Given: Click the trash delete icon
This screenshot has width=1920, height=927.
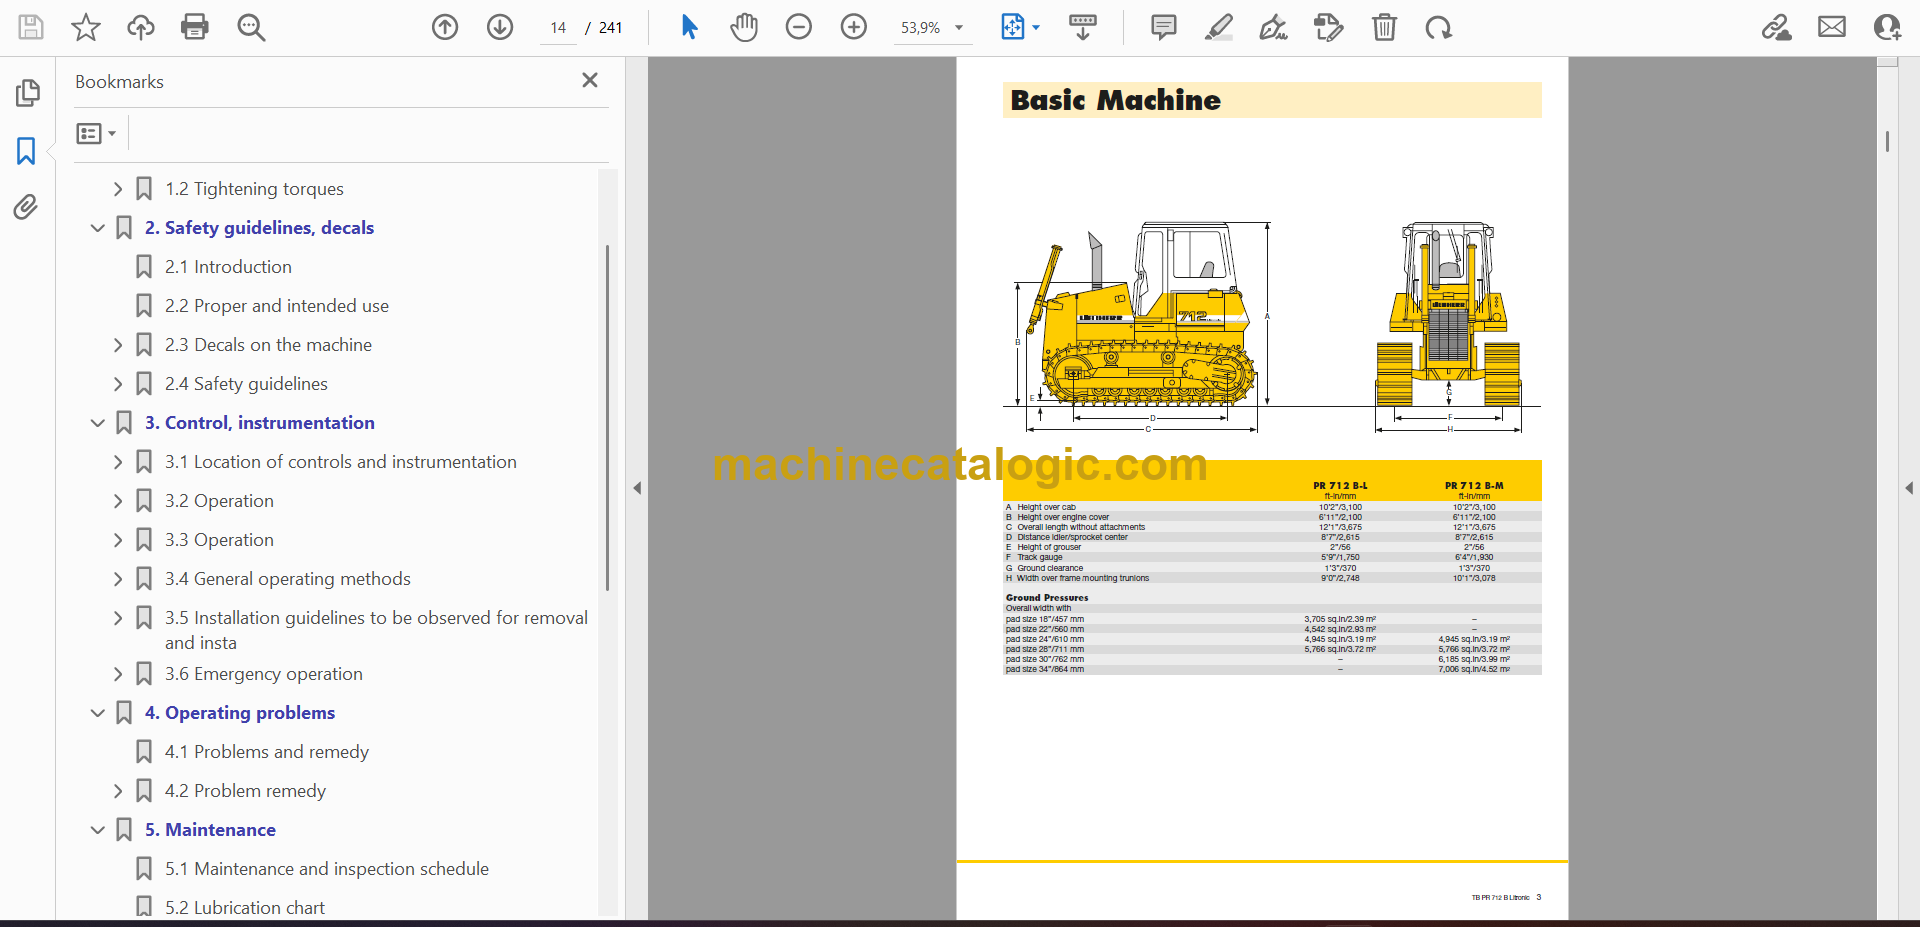Looking at the screenshot, I should [x=1384, y=27].
